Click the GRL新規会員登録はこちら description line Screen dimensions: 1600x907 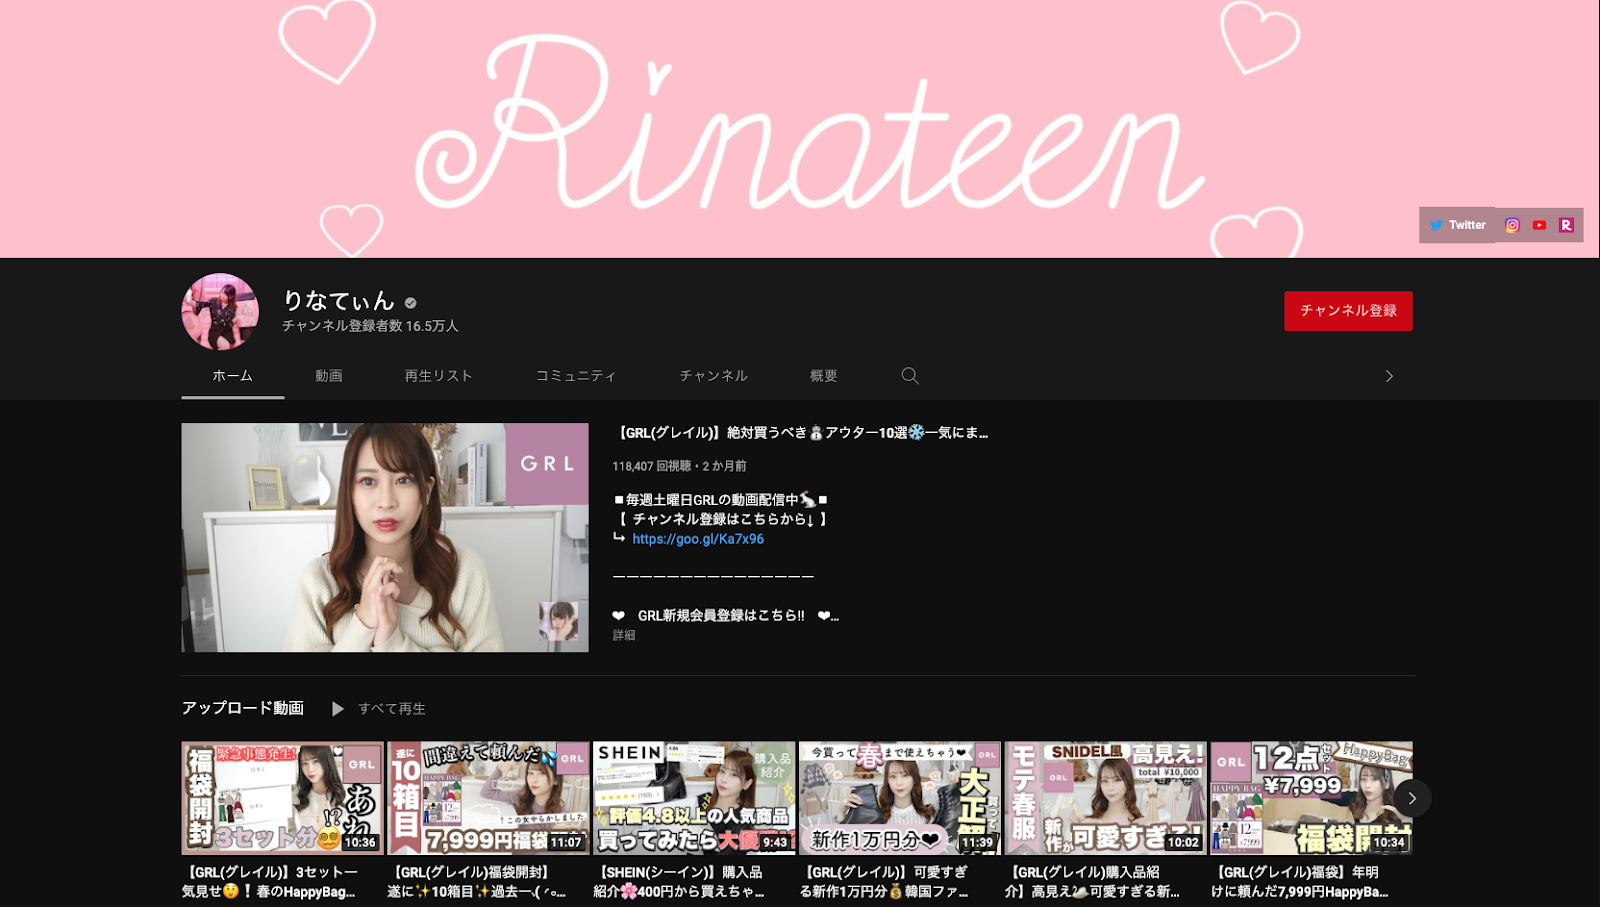pyautogui.click(x=726, y=616)
